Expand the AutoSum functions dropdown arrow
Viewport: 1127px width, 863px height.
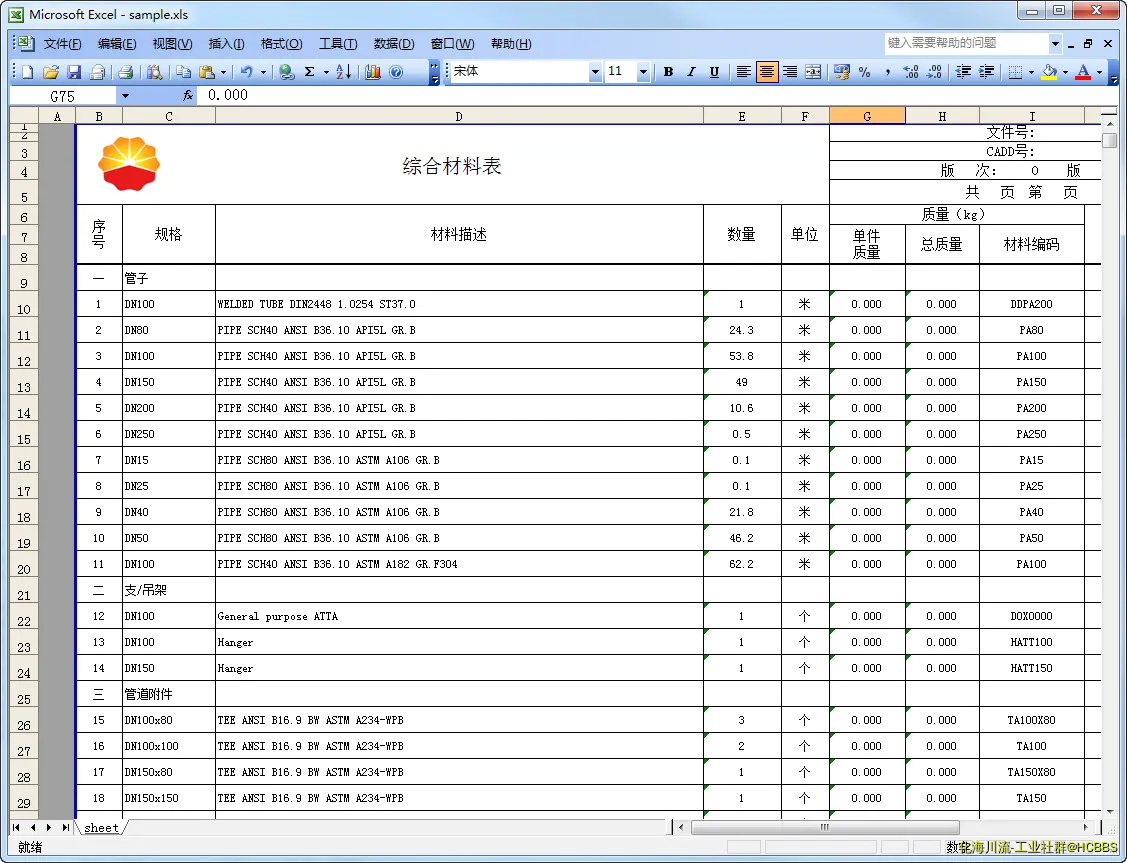click(x=326, y=72)
